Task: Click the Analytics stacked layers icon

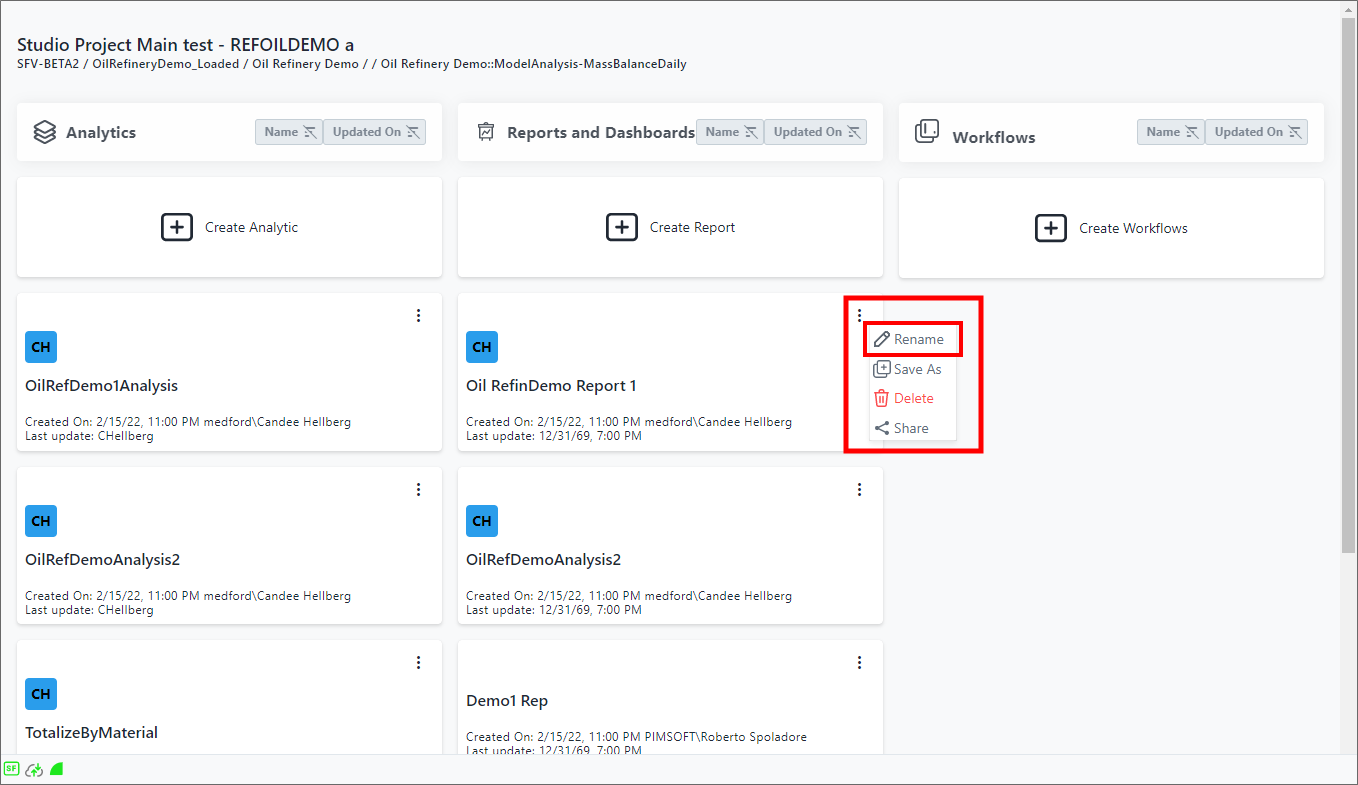Action: 45,132
